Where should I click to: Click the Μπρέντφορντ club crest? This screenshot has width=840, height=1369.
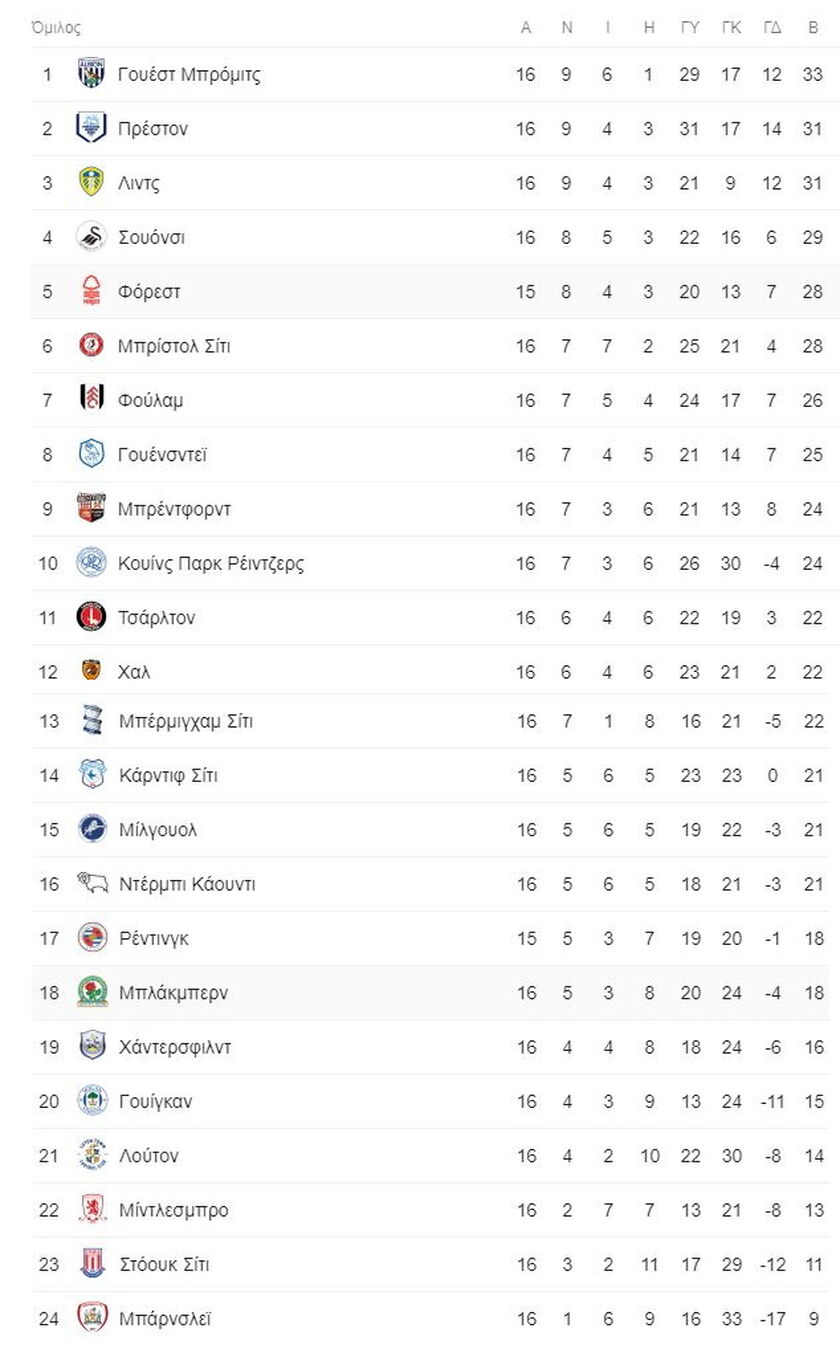click(x=91, y=509)
